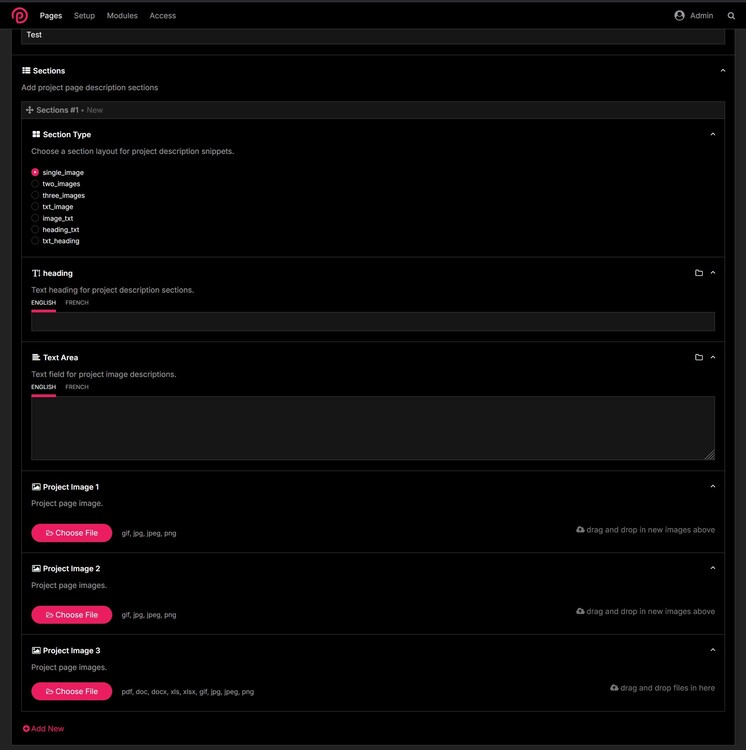The image size is (746, 750).
Task: Click the Text Area resize handle
Action: point(710,455)
